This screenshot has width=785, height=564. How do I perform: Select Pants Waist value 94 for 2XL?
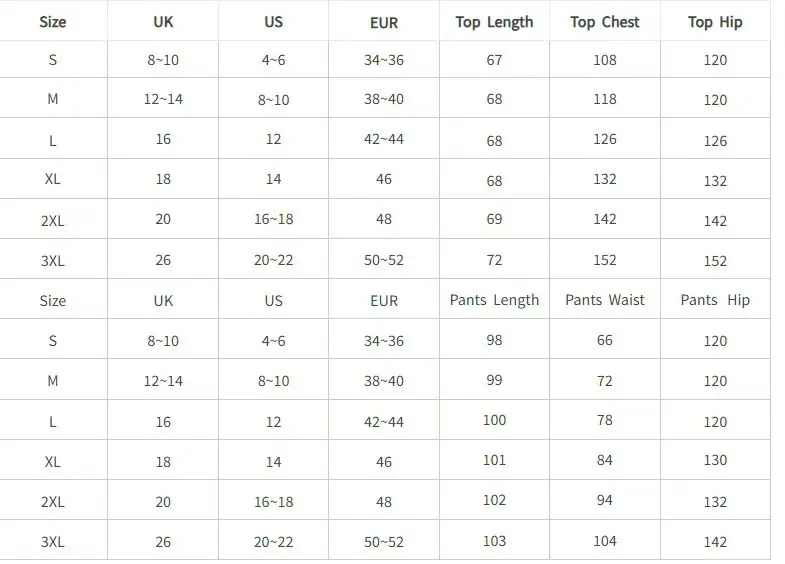pyautogui.click(x=605, y=500)
